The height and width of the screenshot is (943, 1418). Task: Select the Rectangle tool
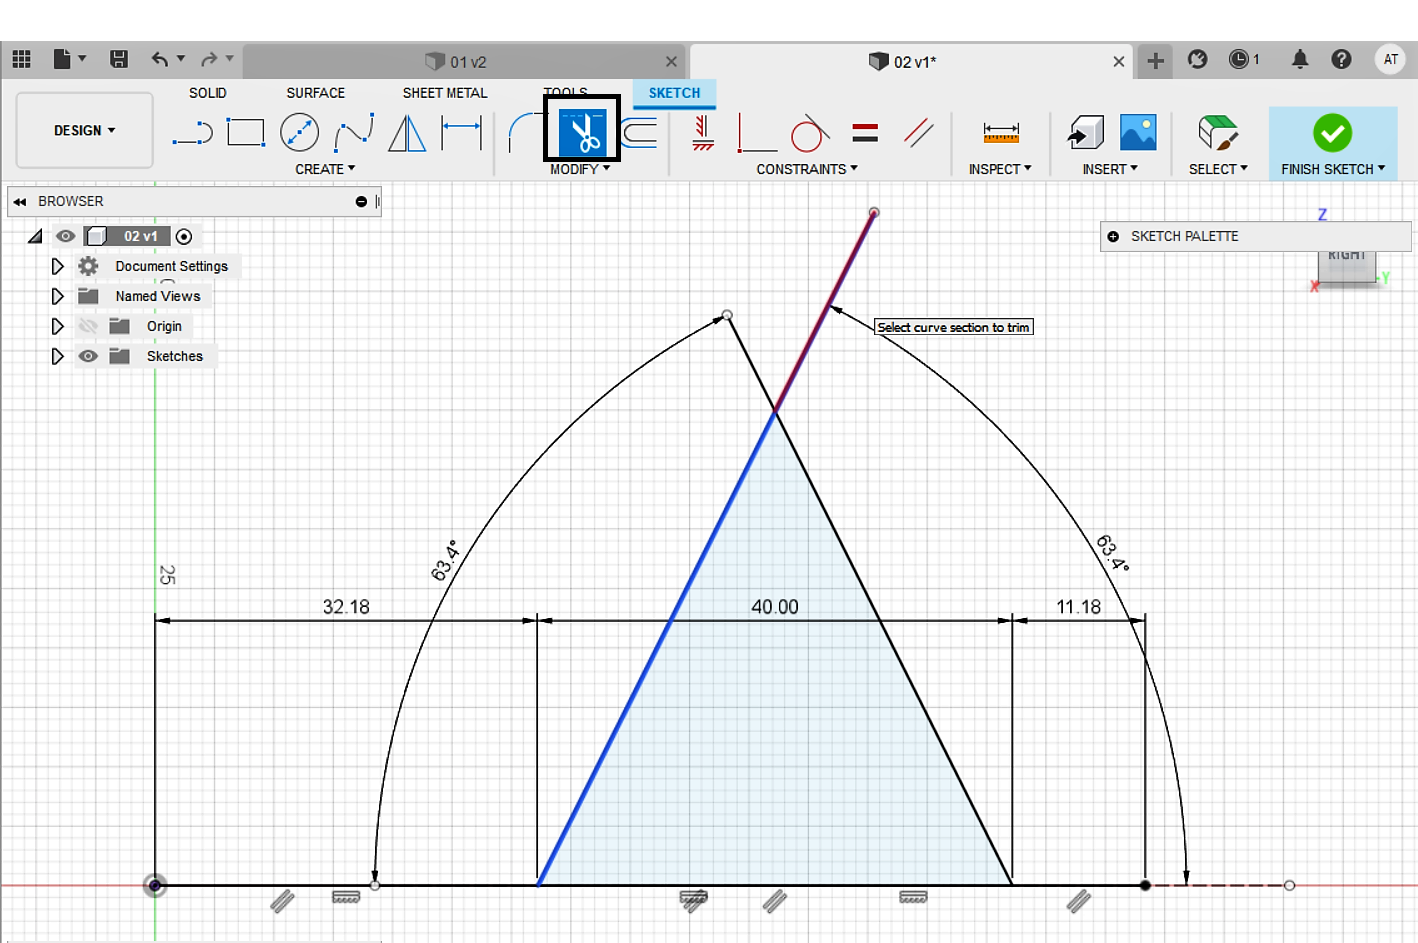[245, 132]
